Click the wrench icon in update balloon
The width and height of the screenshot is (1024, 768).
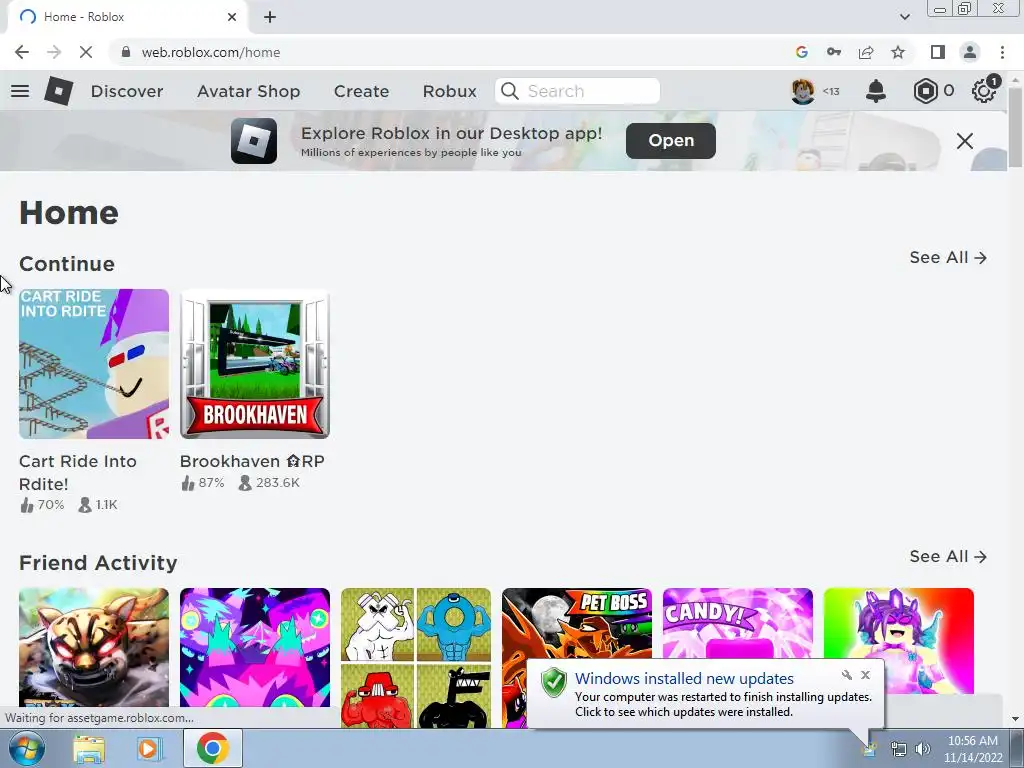coord(846,675)
